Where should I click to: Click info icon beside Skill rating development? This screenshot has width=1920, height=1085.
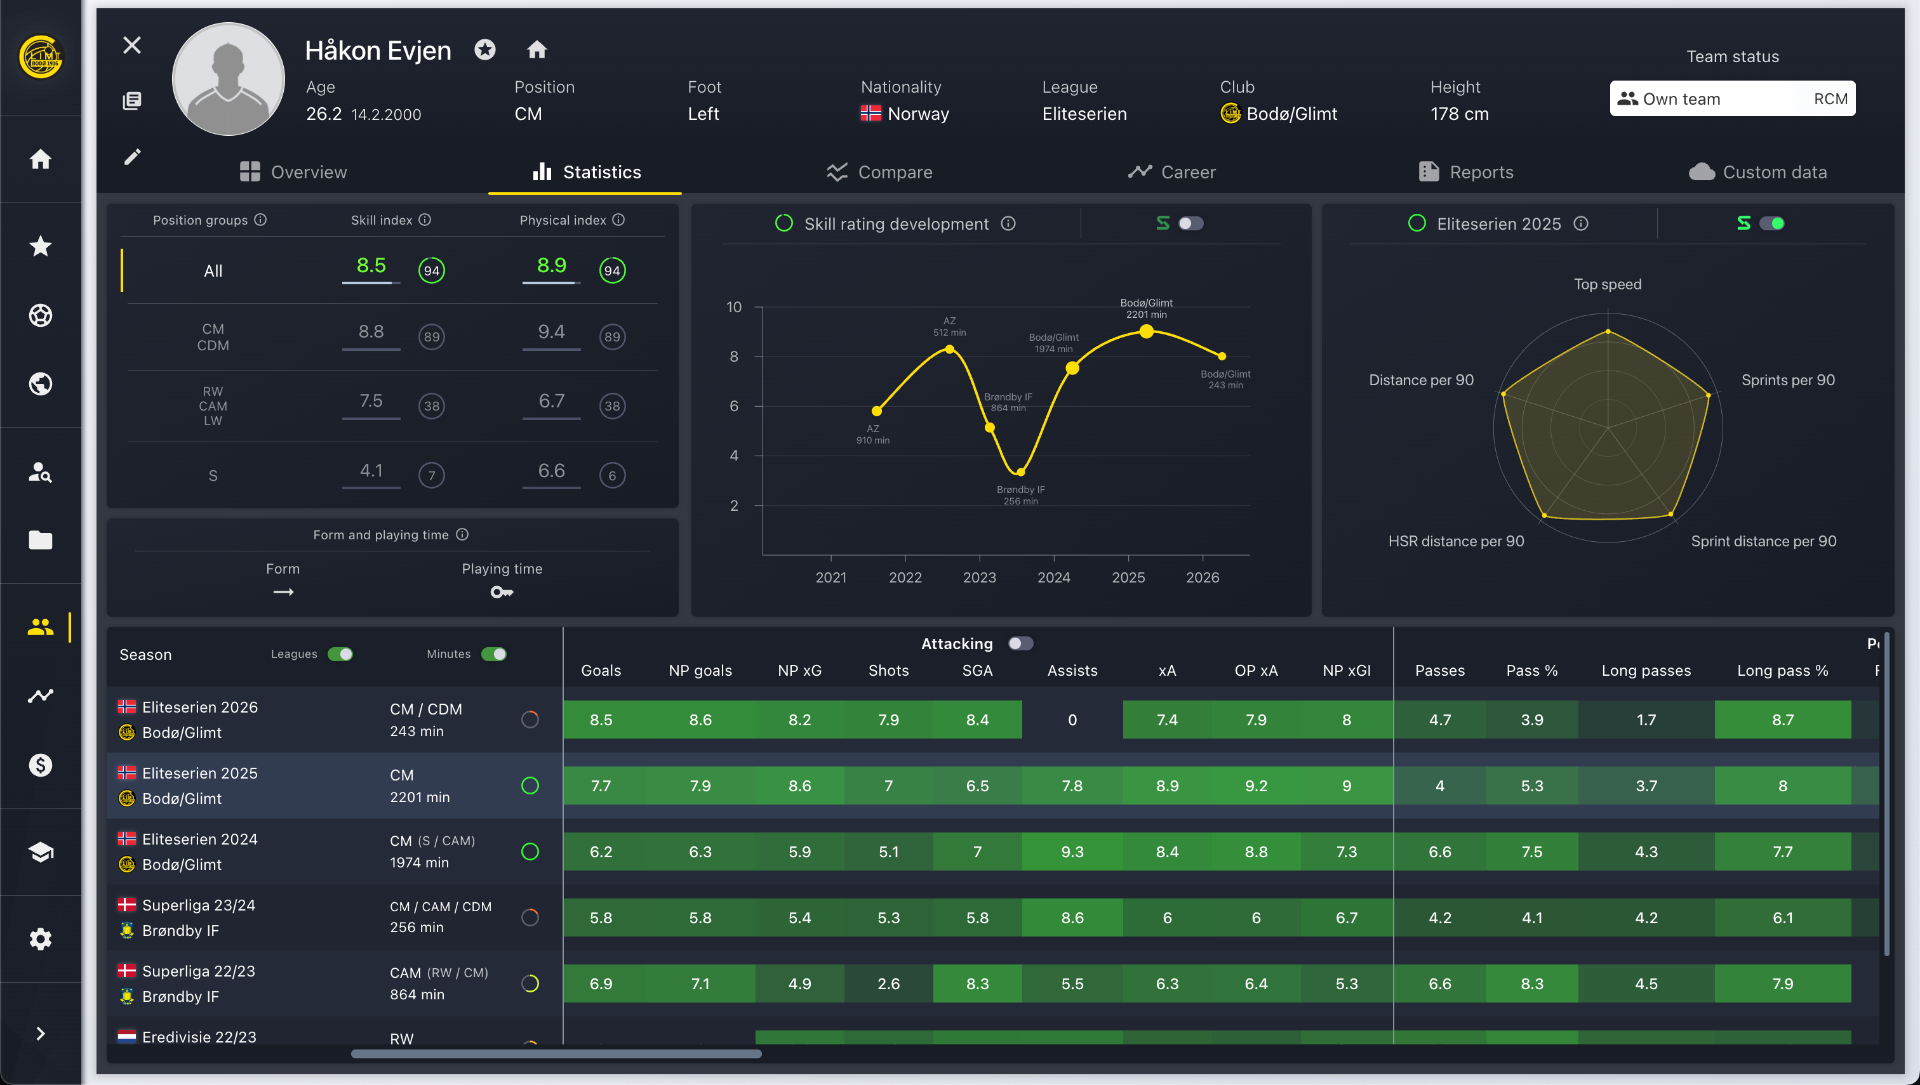pos(1008,224)
